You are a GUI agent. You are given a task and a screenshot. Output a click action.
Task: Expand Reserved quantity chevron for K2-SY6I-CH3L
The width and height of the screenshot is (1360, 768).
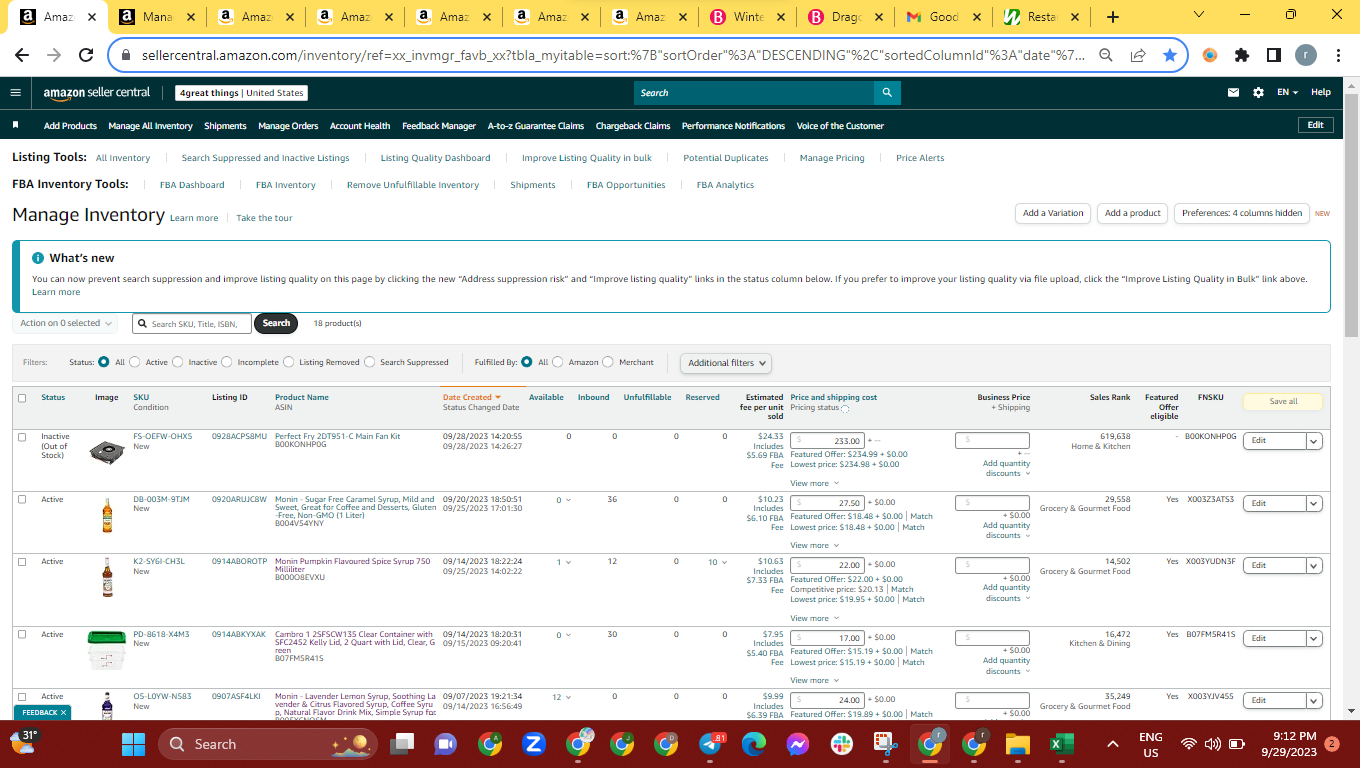pos(725,562)
